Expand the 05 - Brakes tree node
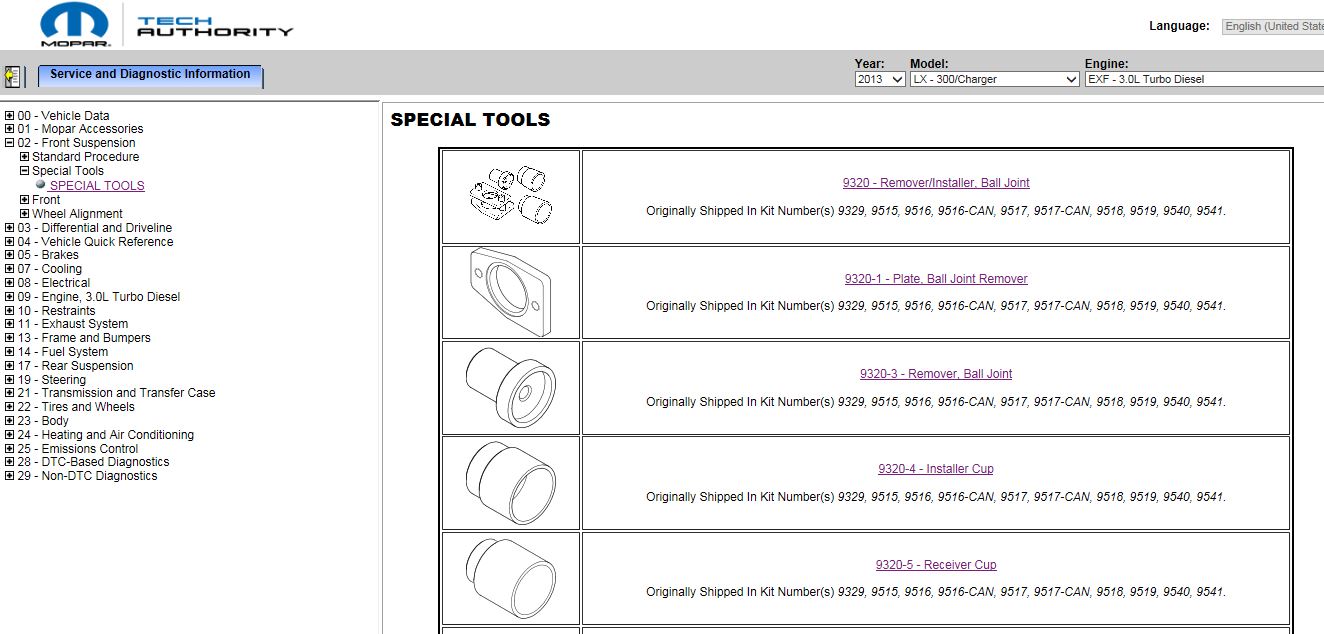 [10, 255]
